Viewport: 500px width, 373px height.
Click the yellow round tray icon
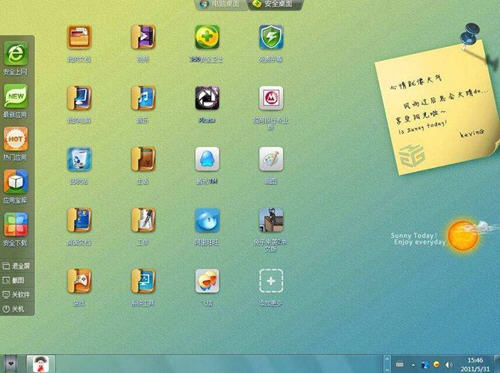coord(436,364)
